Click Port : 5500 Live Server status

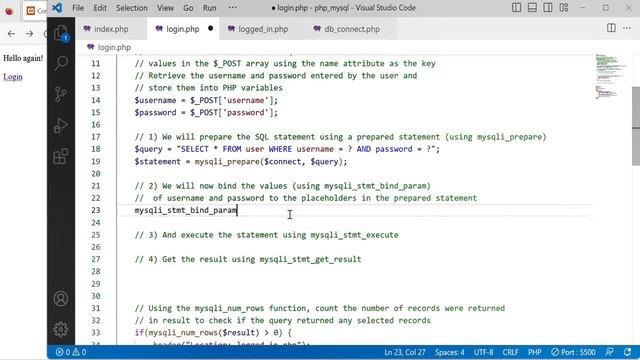(573, 352)
